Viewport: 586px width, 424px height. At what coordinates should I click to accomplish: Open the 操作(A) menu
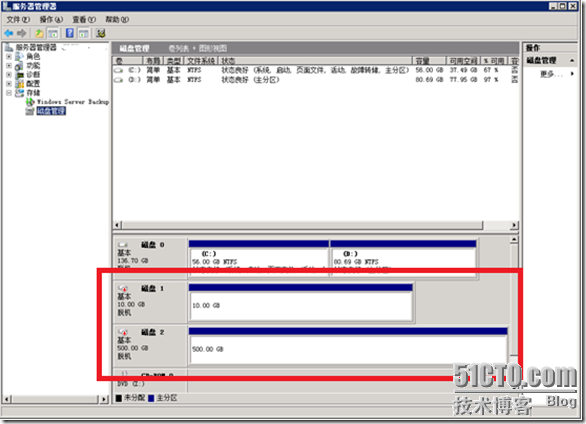pyautogui.click(x=51, y=19)
